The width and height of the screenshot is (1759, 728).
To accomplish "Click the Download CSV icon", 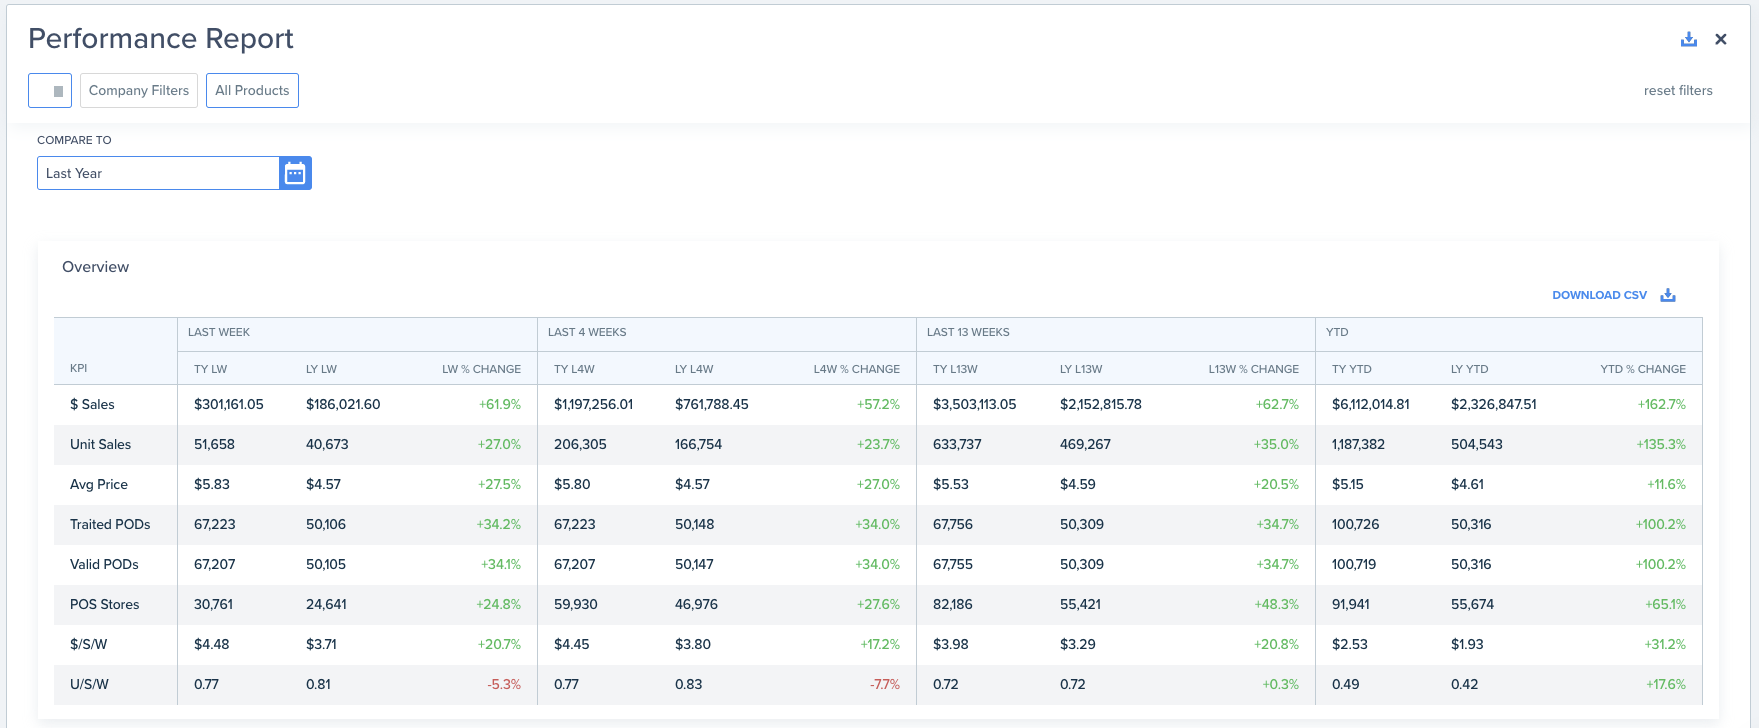I will [x=1668, y=295].
